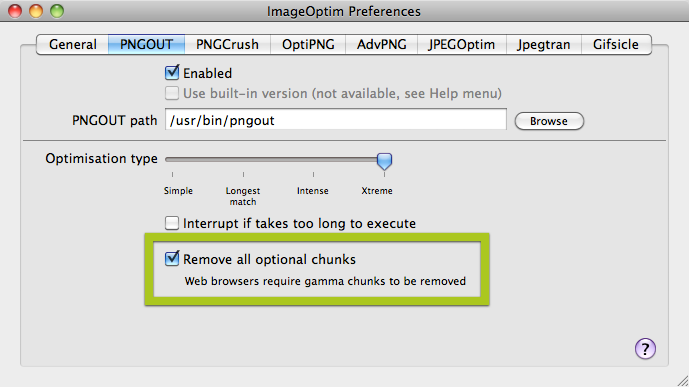Toggle Remove all optional chunks checkbox

(x=172, y=259)
